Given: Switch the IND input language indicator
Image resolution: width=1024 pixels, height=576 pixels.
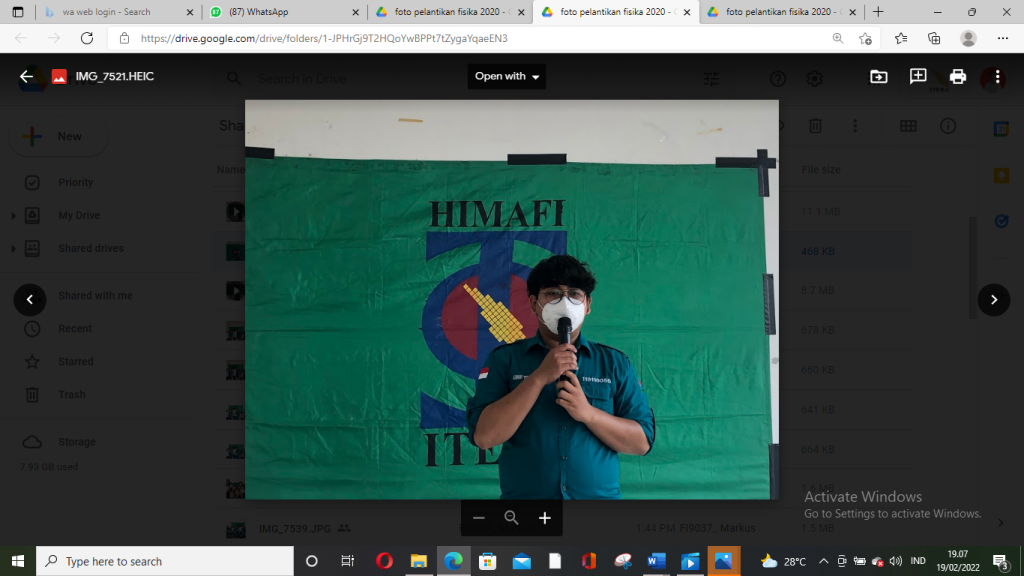Looking at the screenshot, I should pyautogui.click(x=918, y=561).
